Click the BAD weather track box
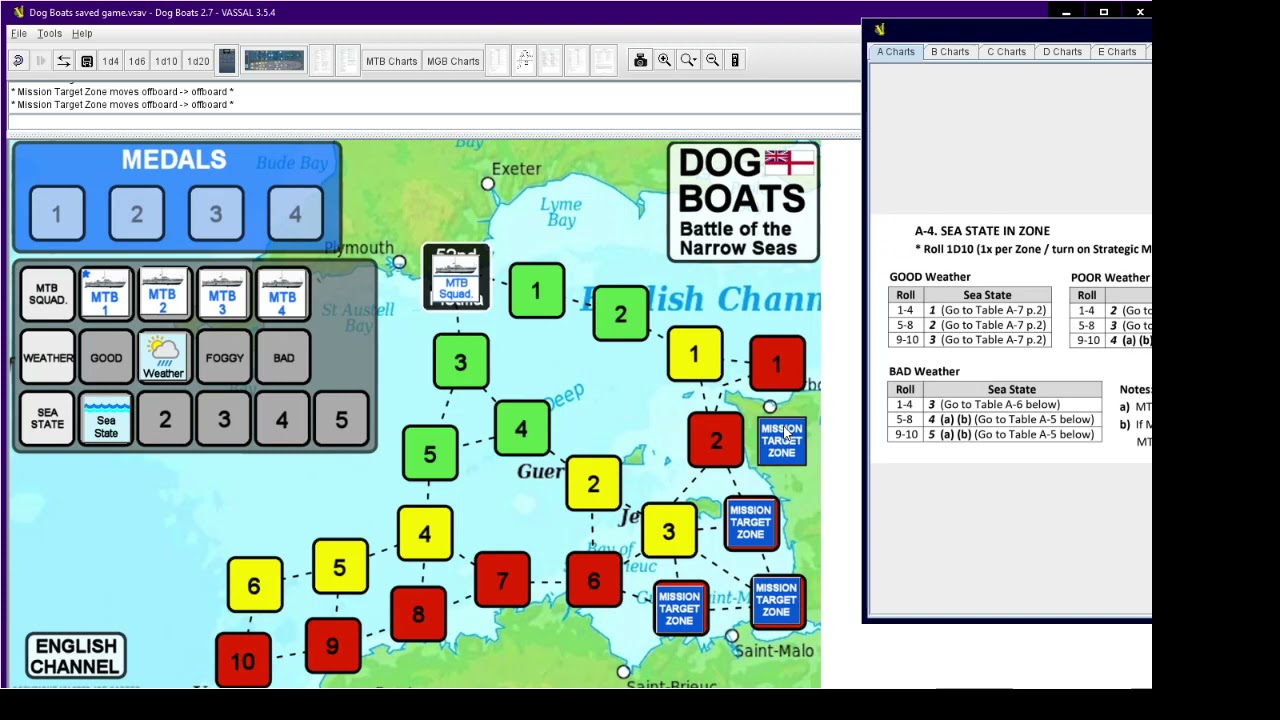This screenshot has height=720, width=1280. tap(284, 358)
